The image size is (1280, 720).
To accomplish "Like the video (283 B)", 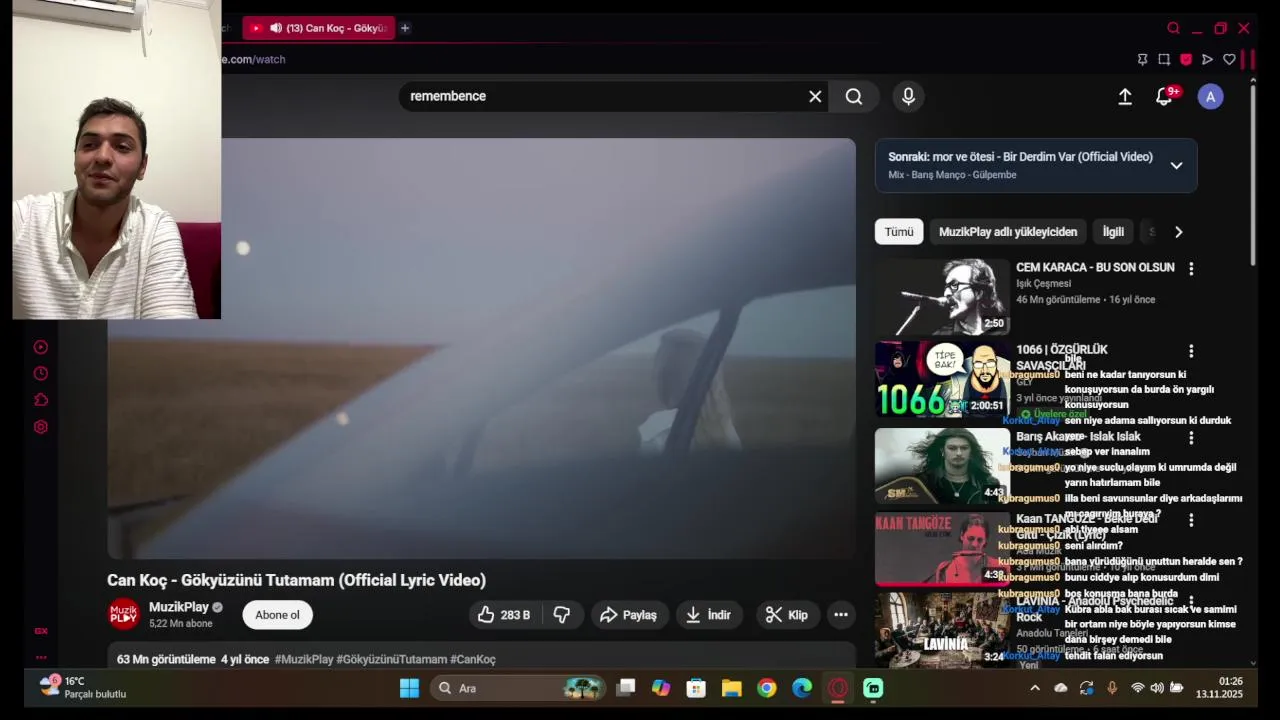I will 504,615.
